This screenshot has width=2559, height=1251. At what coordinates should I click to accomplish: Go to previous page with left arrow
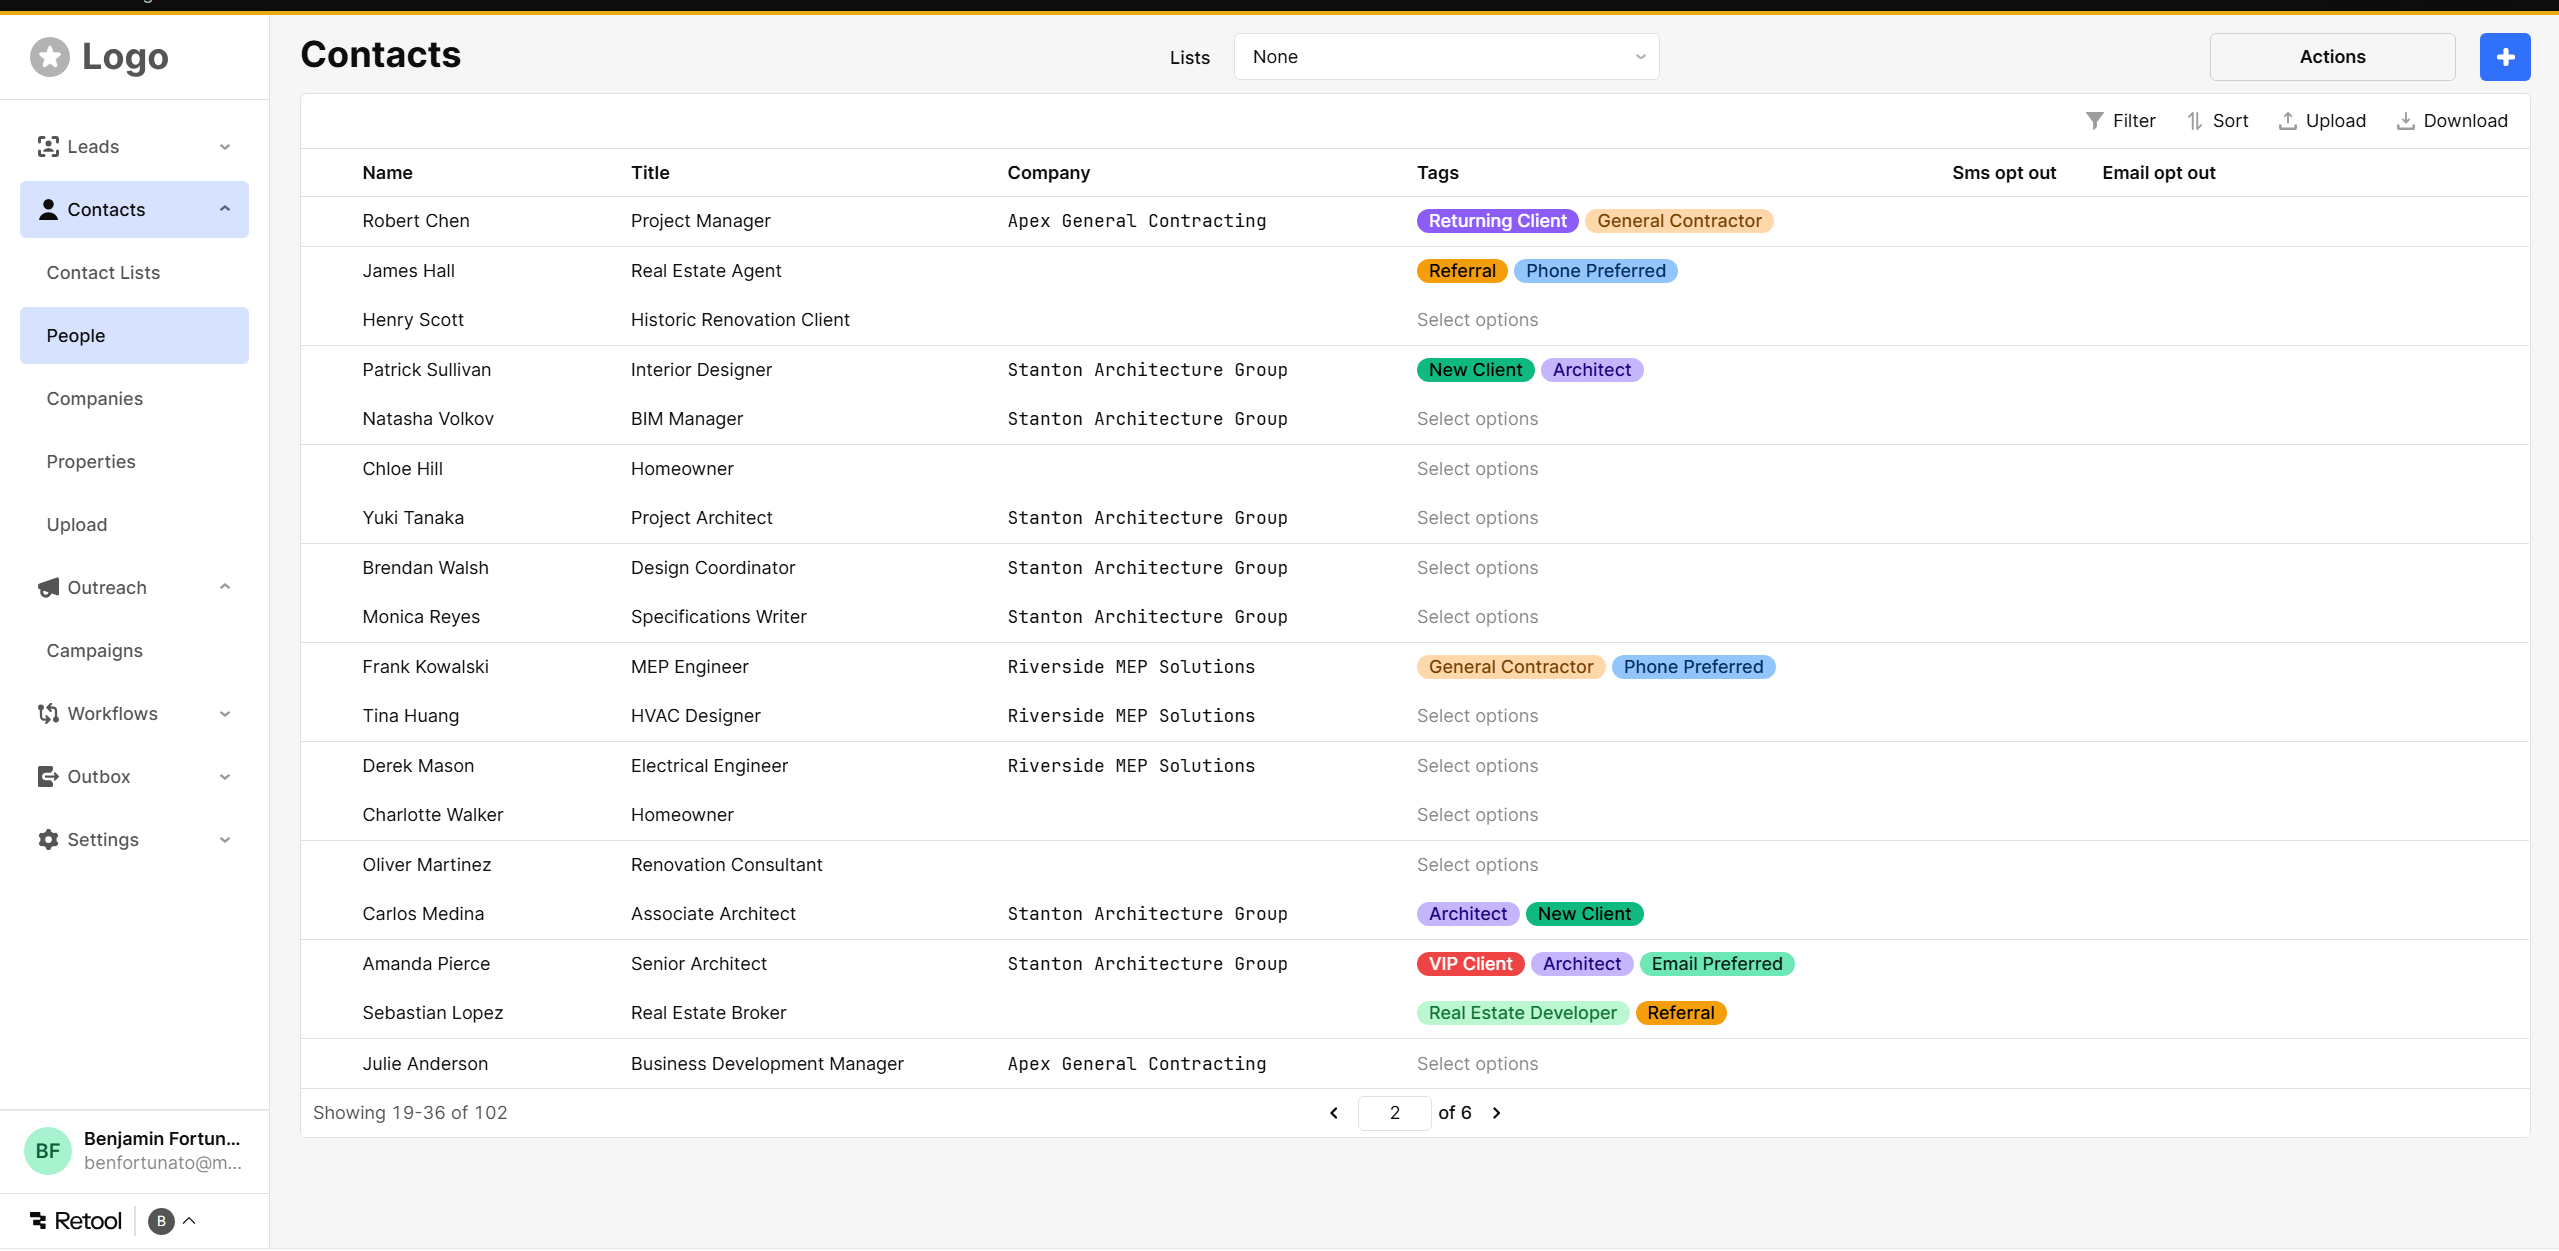pyautogui.click(x=1333, y=1113)
